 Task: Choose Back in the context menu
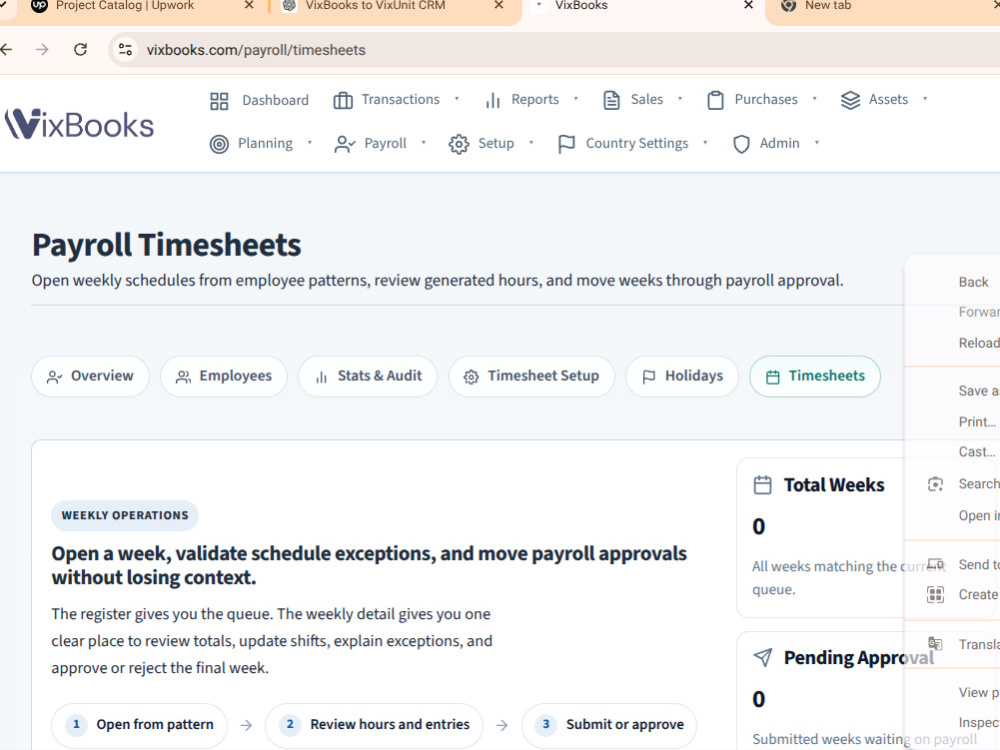(x=973, y=282)
